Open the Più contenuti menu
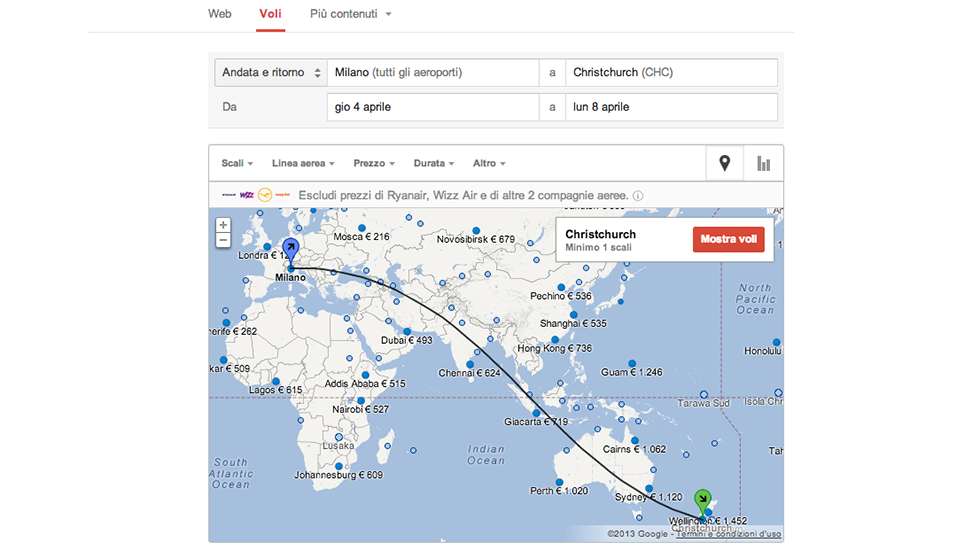 (x=350, y=14)
